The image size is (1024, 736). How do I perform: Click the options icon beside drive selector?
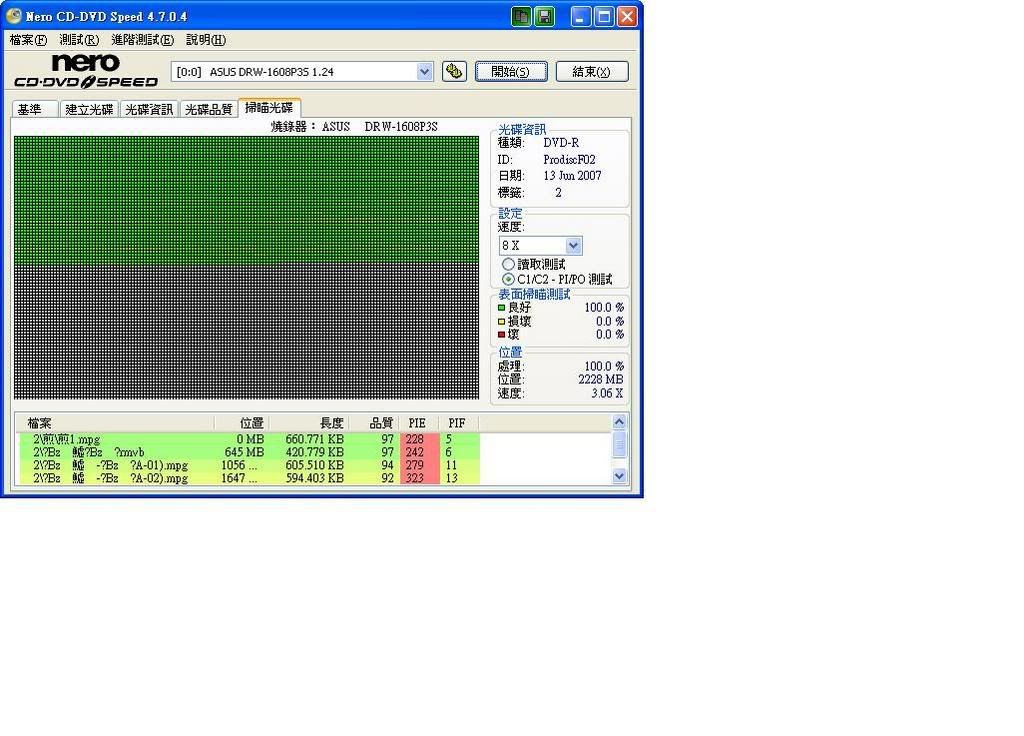click(454, 71)
